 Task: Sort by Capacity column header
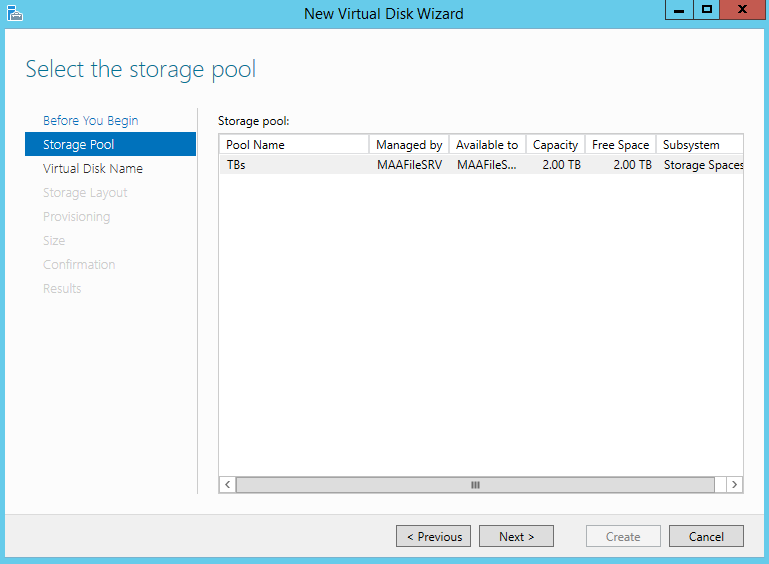[x=555, y=145]
